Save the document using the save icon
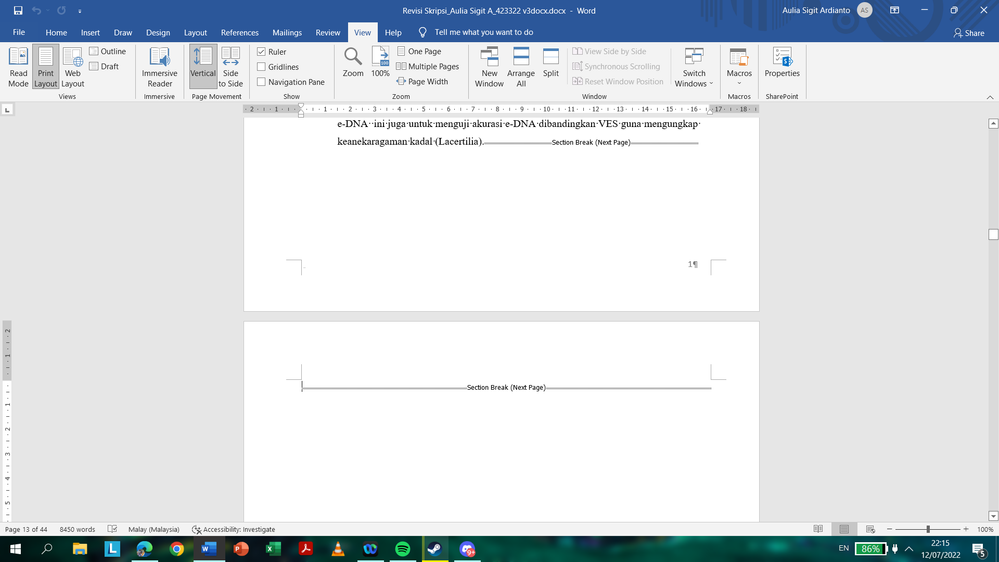The image size is (999, 562). point(18,10)
